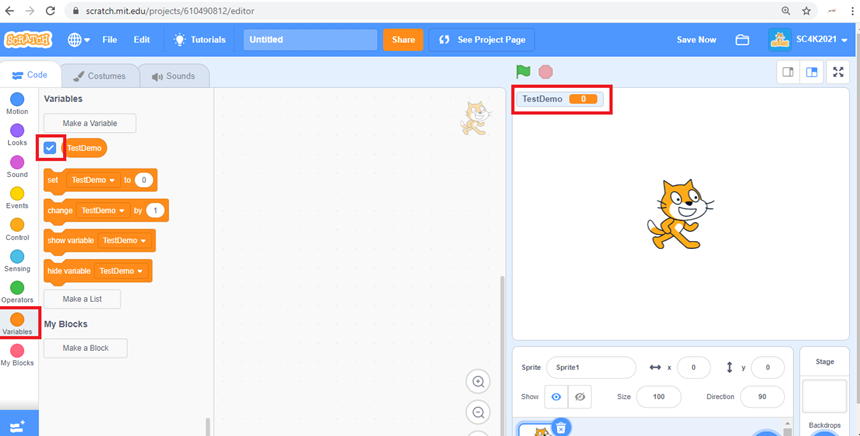Open the Events blocks category

coord(17,198)
